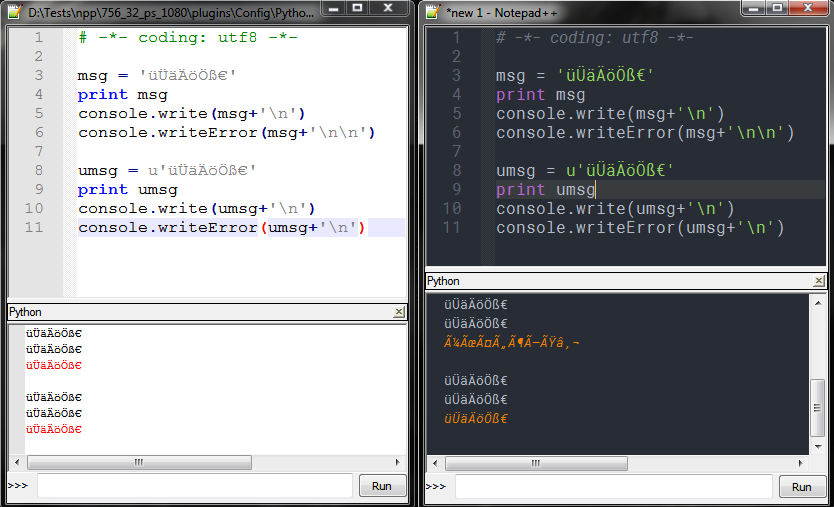
Task: Focus the left console command input field
Action: click(x=195, y=486)
